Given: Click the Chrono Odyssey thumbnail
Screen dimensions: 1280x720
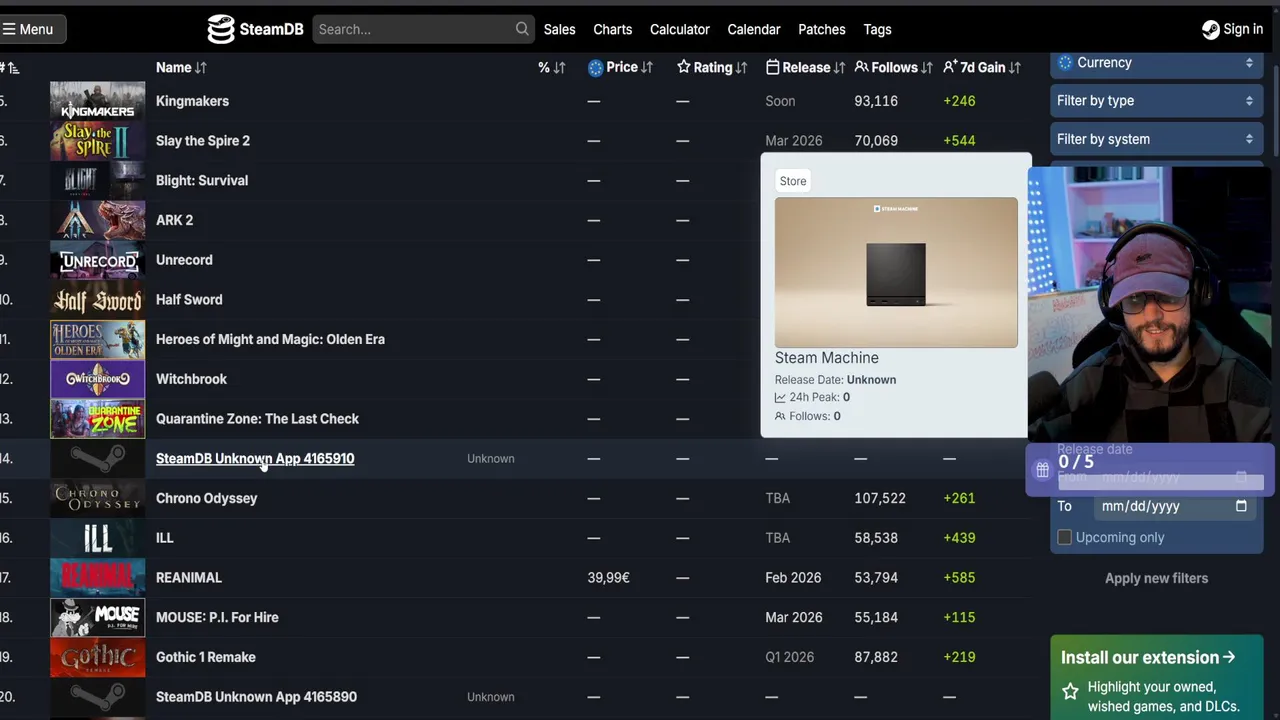Looking at the screenshot, I should (x=97, y=498).
